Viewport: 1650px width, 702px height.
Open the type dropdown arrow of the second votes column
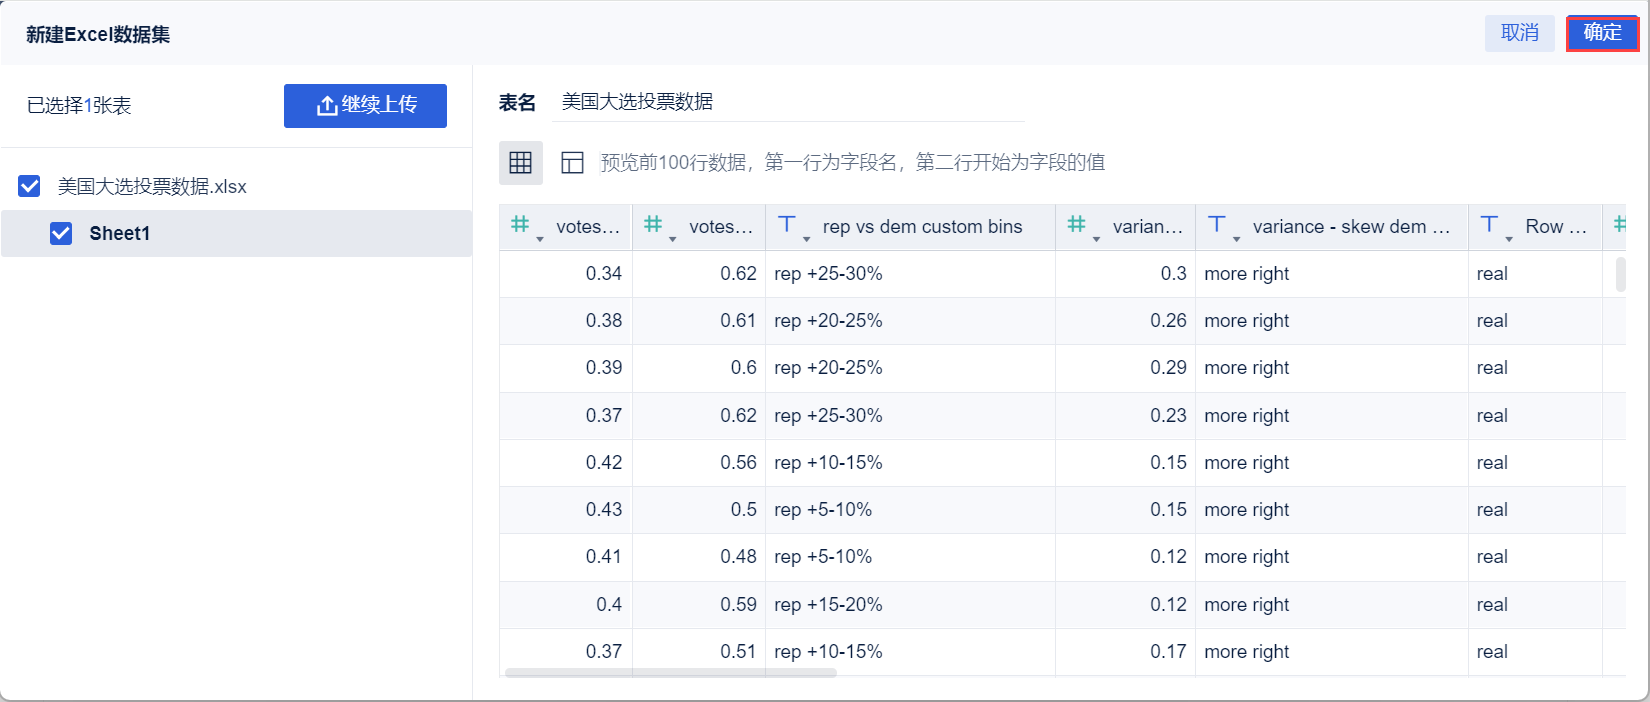[673, 239]
